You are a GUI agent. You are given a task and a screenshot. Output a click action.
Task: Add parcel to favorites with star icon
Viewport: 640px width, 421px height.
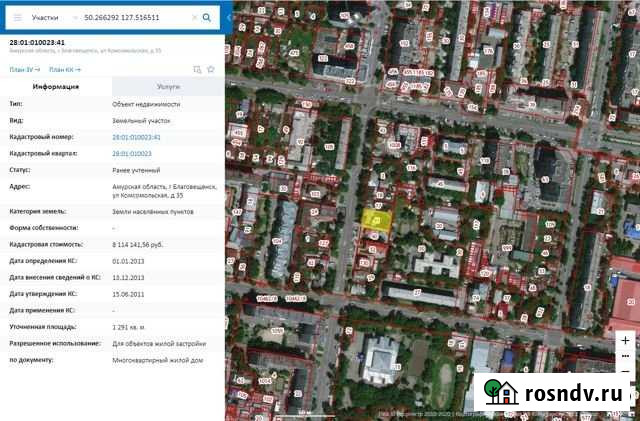211,69
